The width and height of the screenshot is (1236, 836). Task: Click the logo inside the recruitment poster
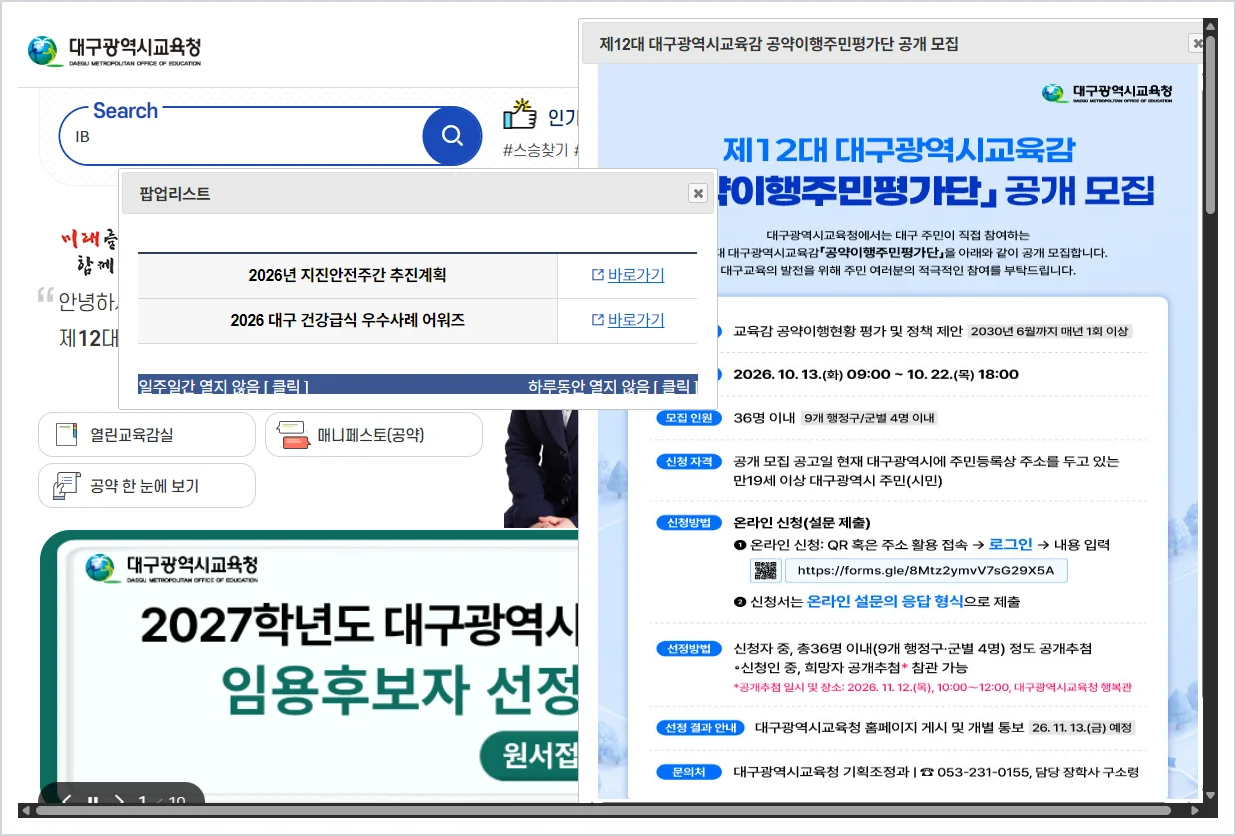pyautogui.click(x=1107, y=93)
